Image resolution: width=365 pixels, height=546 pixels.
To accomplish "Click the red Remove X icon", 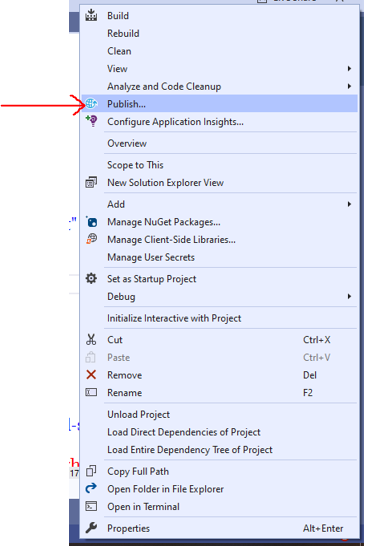I will coord(91,375).
